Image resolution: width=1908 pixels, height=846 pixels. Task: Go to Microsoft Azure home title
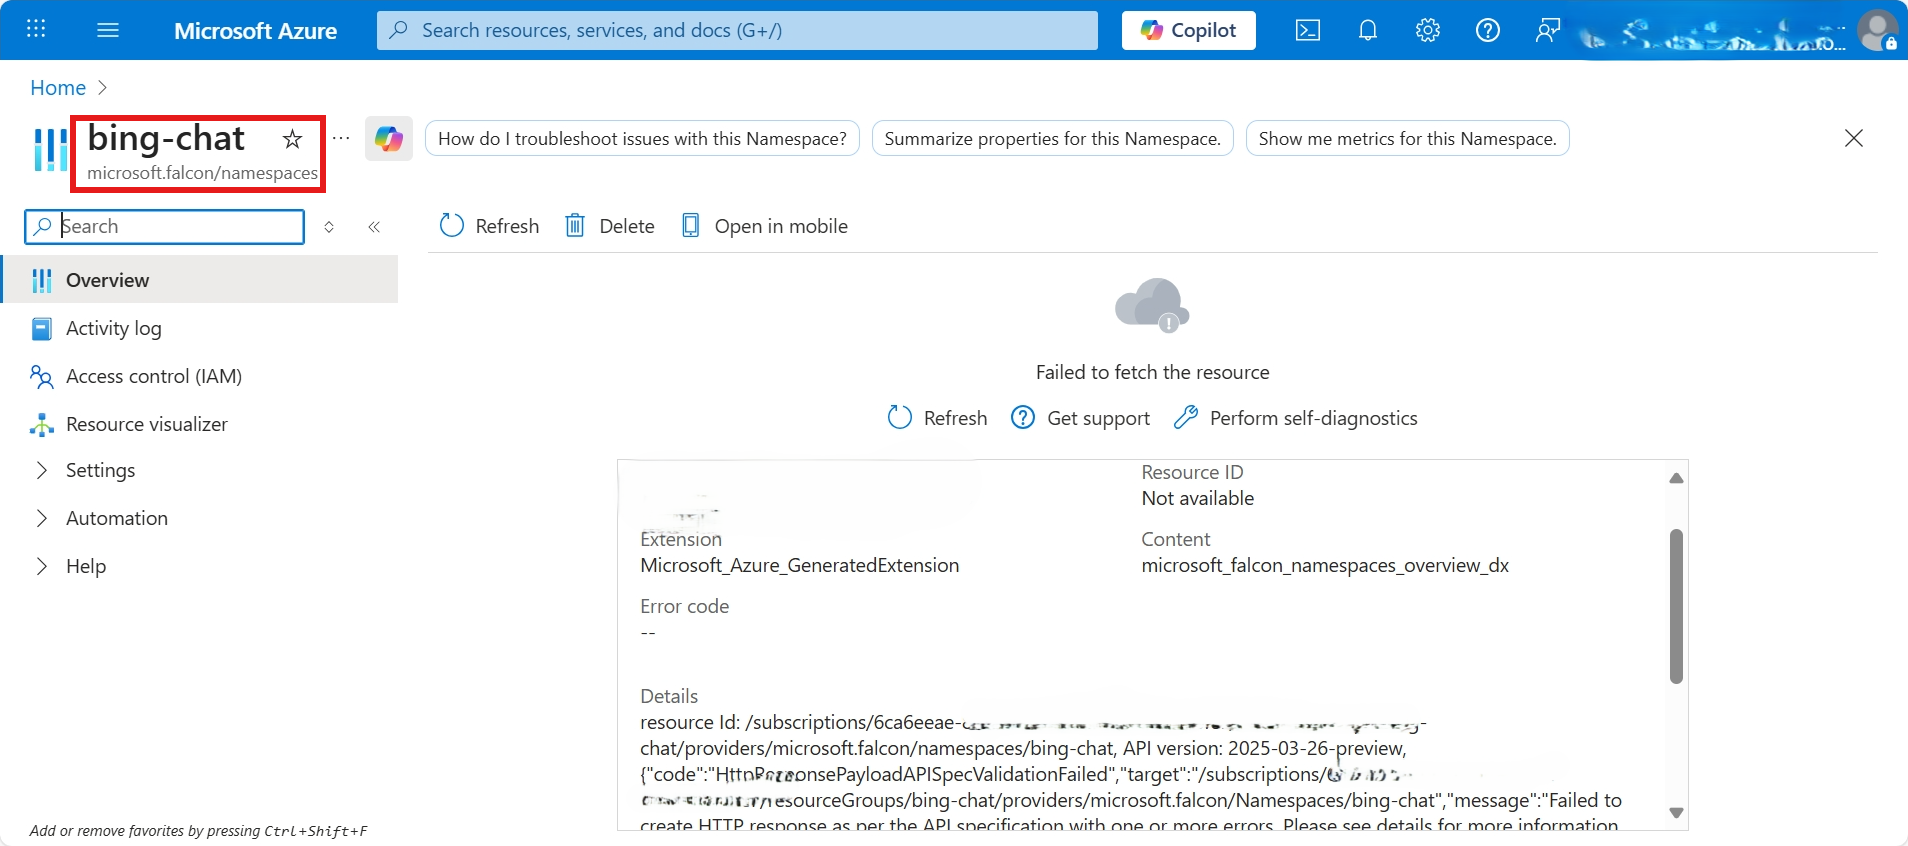click(x=255, y=31)
